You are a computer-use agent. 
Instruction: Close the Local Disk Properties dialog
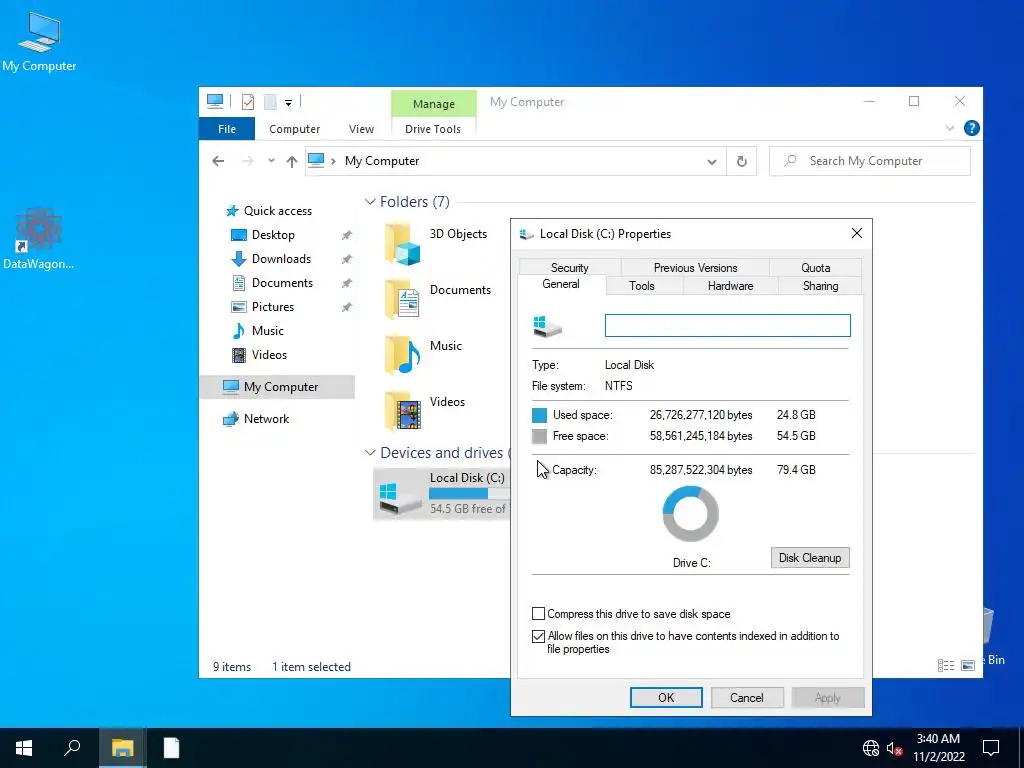coord(857,233)
